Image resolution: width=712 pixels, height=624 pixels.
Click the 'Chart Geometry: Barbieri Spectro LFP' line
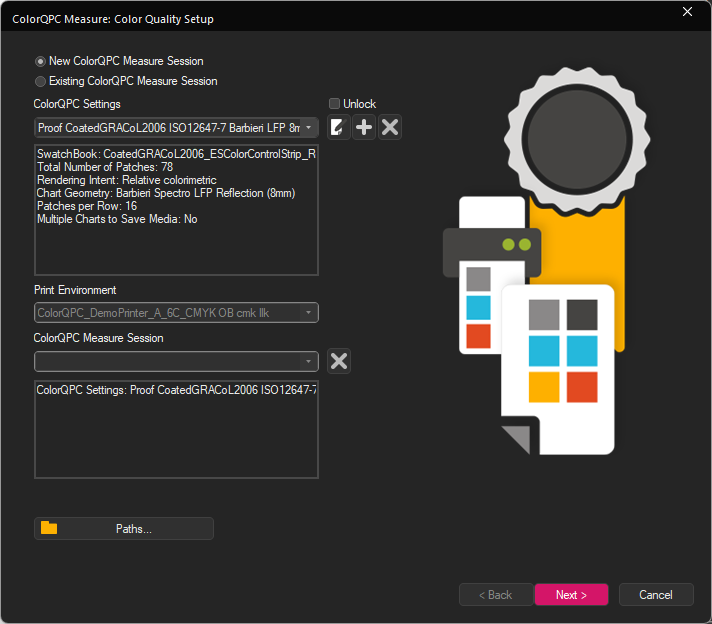[x=166, y=193]
